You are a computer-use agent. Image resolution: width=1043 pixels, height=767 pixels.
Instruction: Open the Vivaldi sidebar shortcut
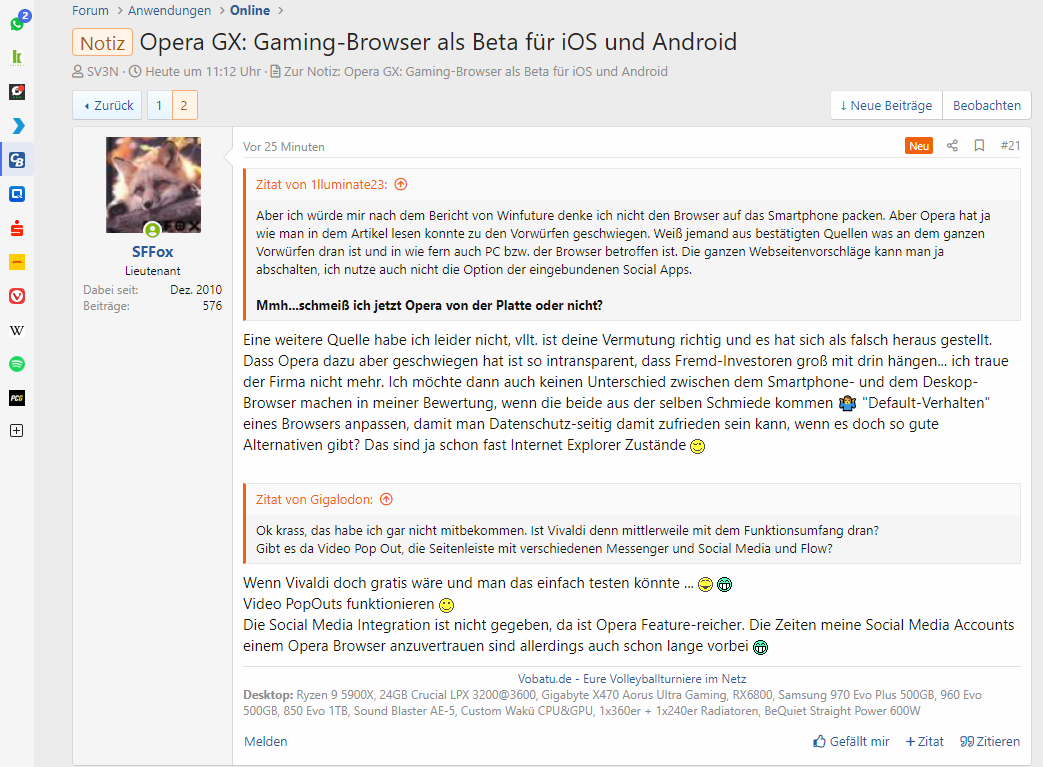[x=17, y=296]
